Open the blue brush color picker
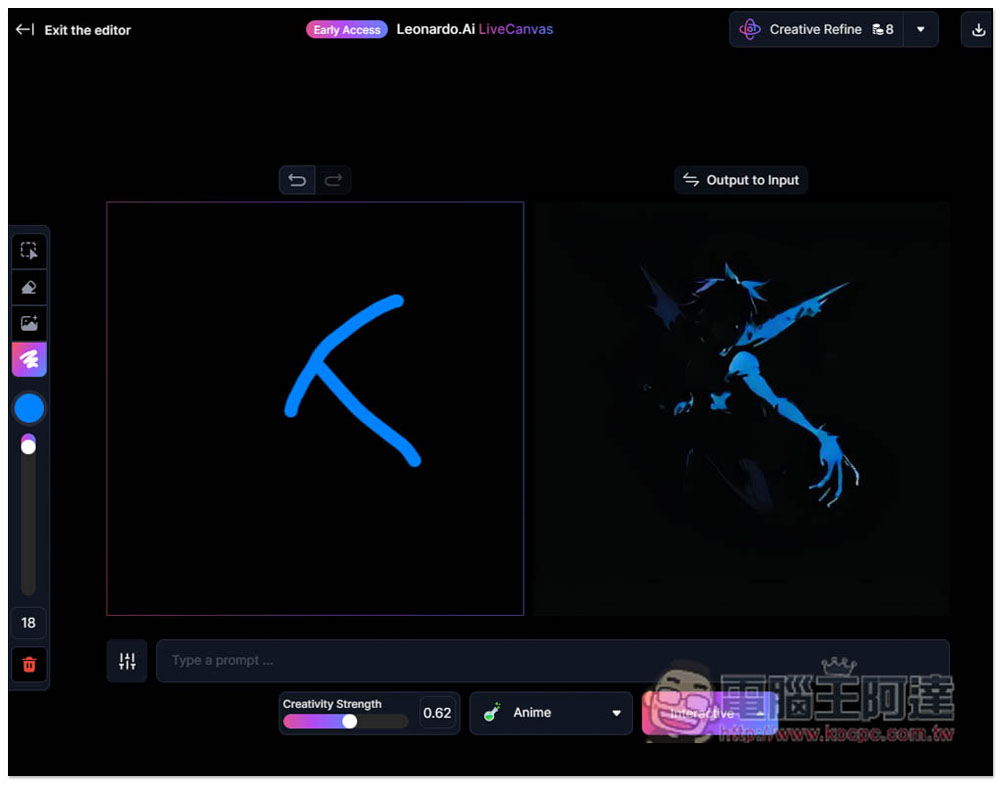Image resolution: width=1000 pixels, height=785 pixels. 29,408
